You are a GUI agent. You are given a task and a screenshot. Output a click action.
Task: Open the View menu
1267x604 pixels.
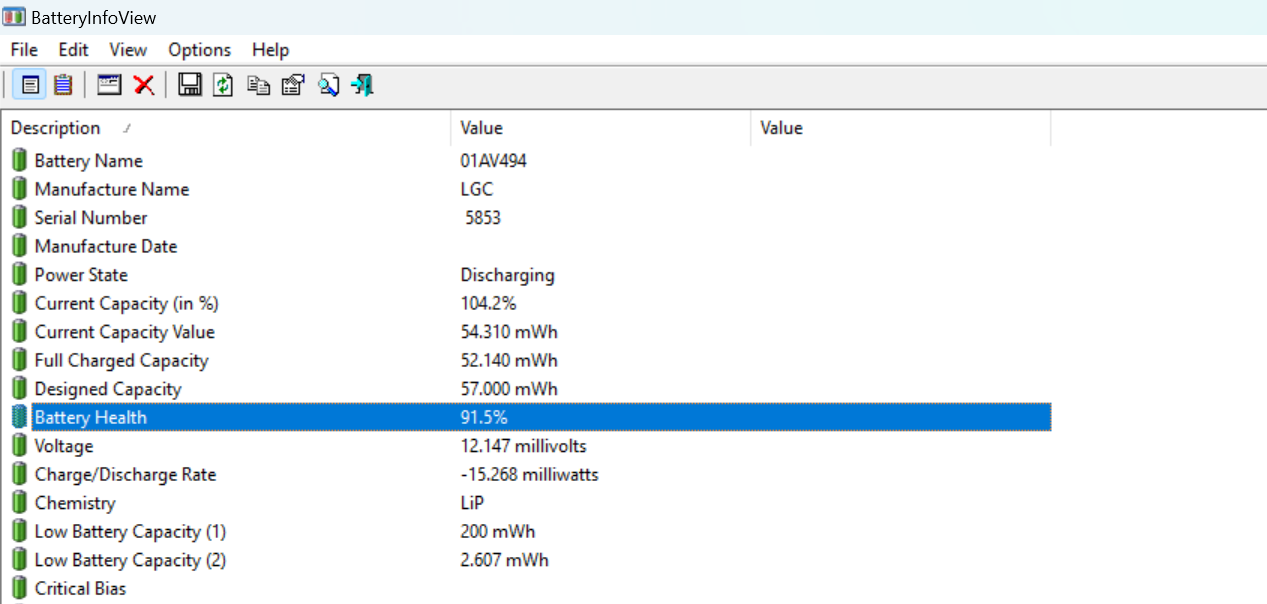click(x=128, y=50)
